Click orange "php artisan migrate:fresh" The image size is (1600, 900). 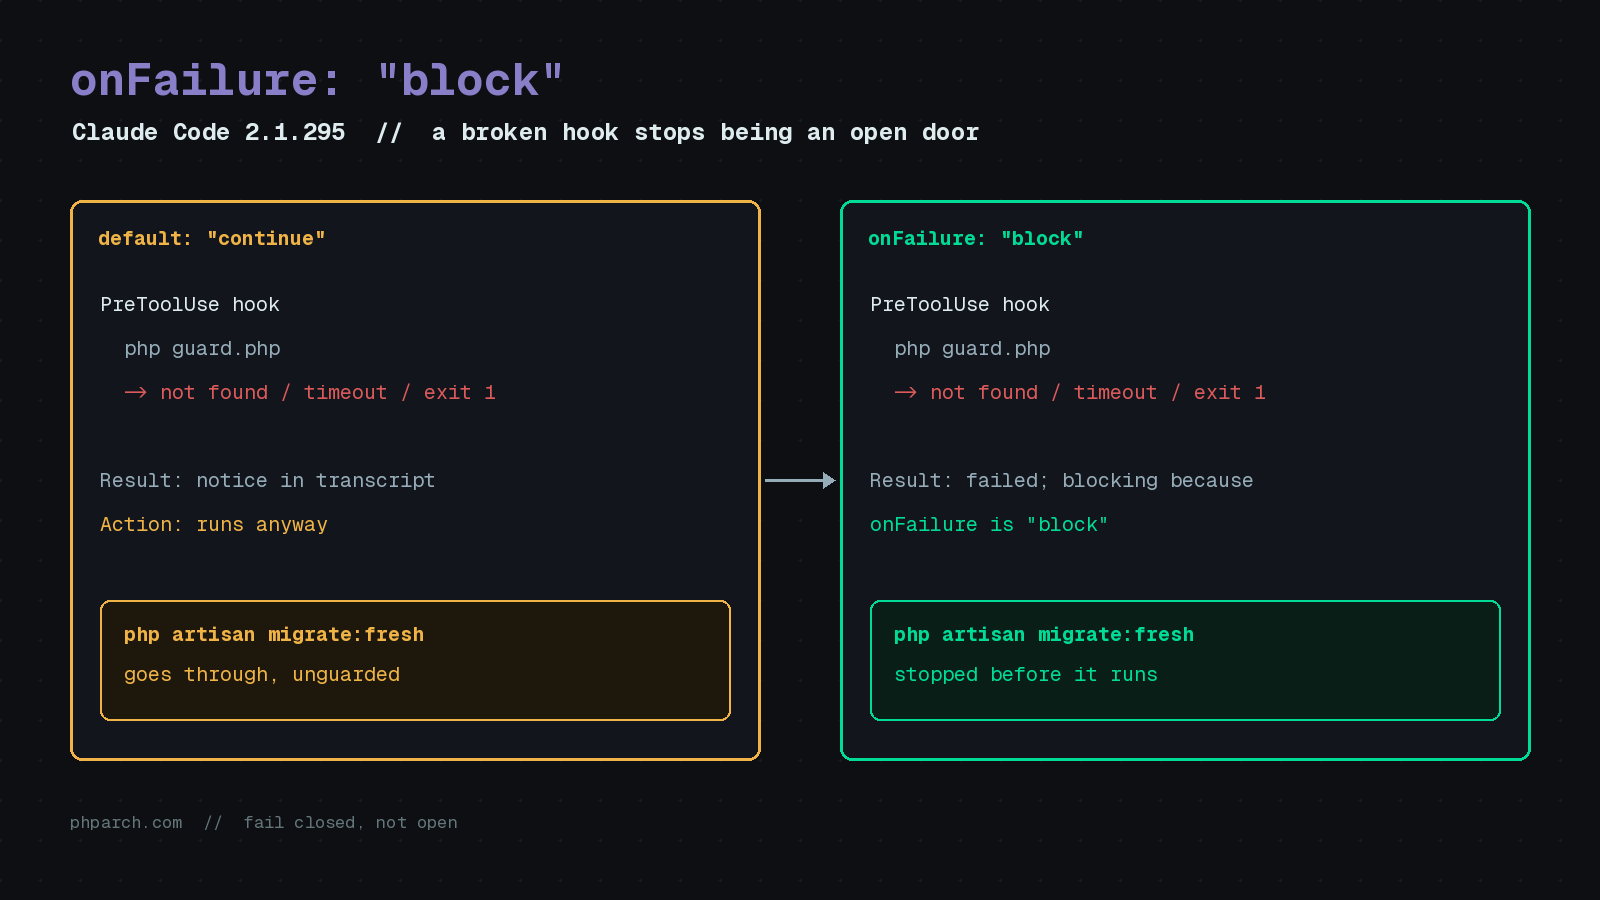(274, 635)
